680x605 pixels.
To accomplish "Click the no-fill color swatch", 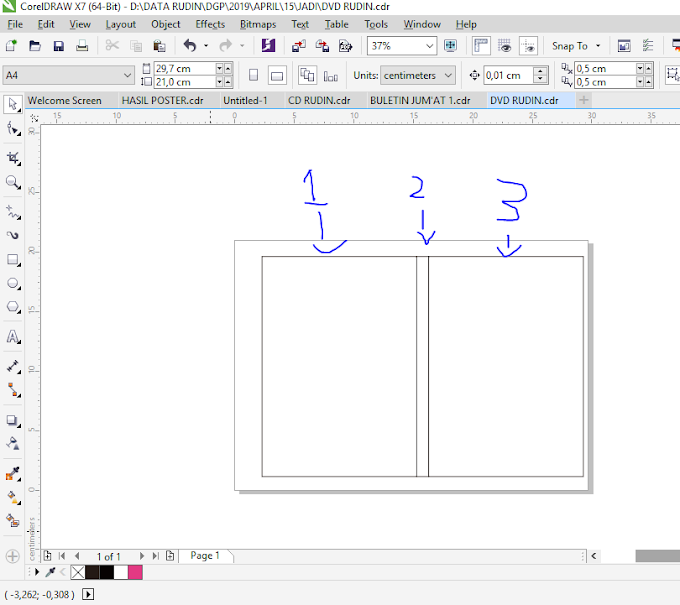I will [78, 572].
